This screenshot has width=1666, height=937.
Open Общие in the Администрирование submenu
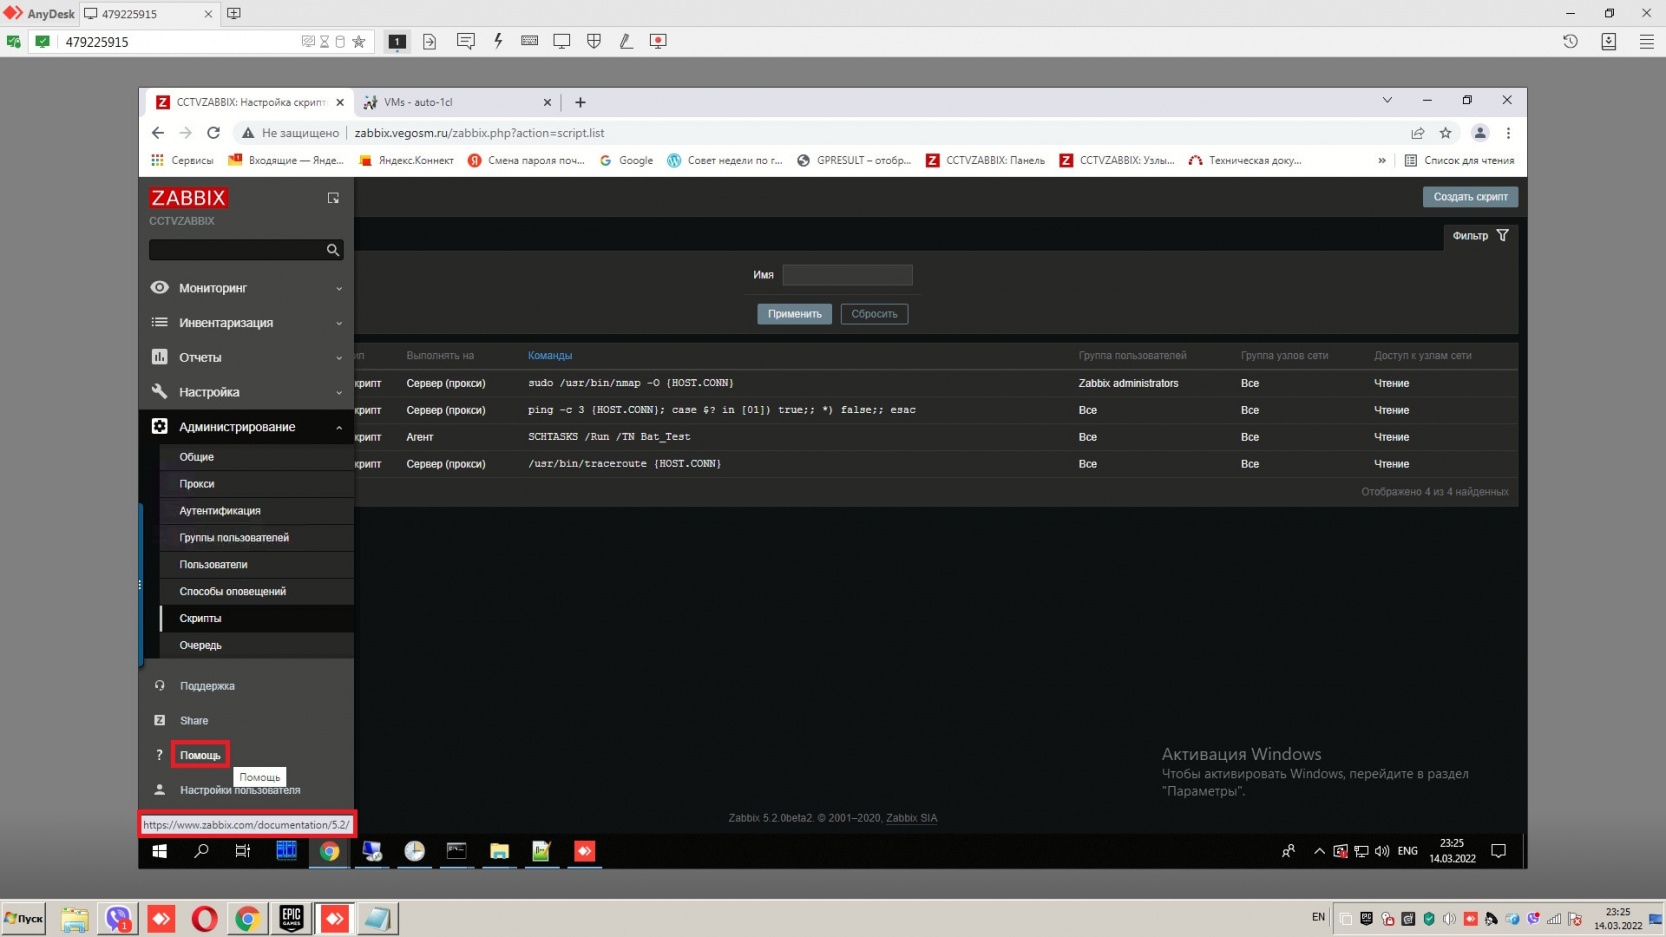point(257,457)
